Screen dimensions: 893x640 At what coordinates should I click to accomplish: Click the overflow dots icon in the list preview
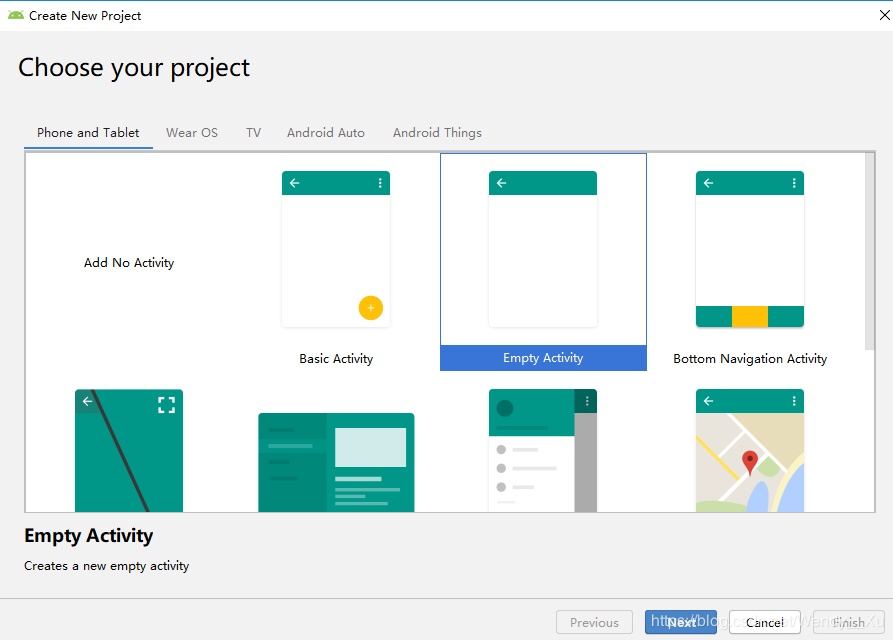pyautogui.click(x=588, y=401)
